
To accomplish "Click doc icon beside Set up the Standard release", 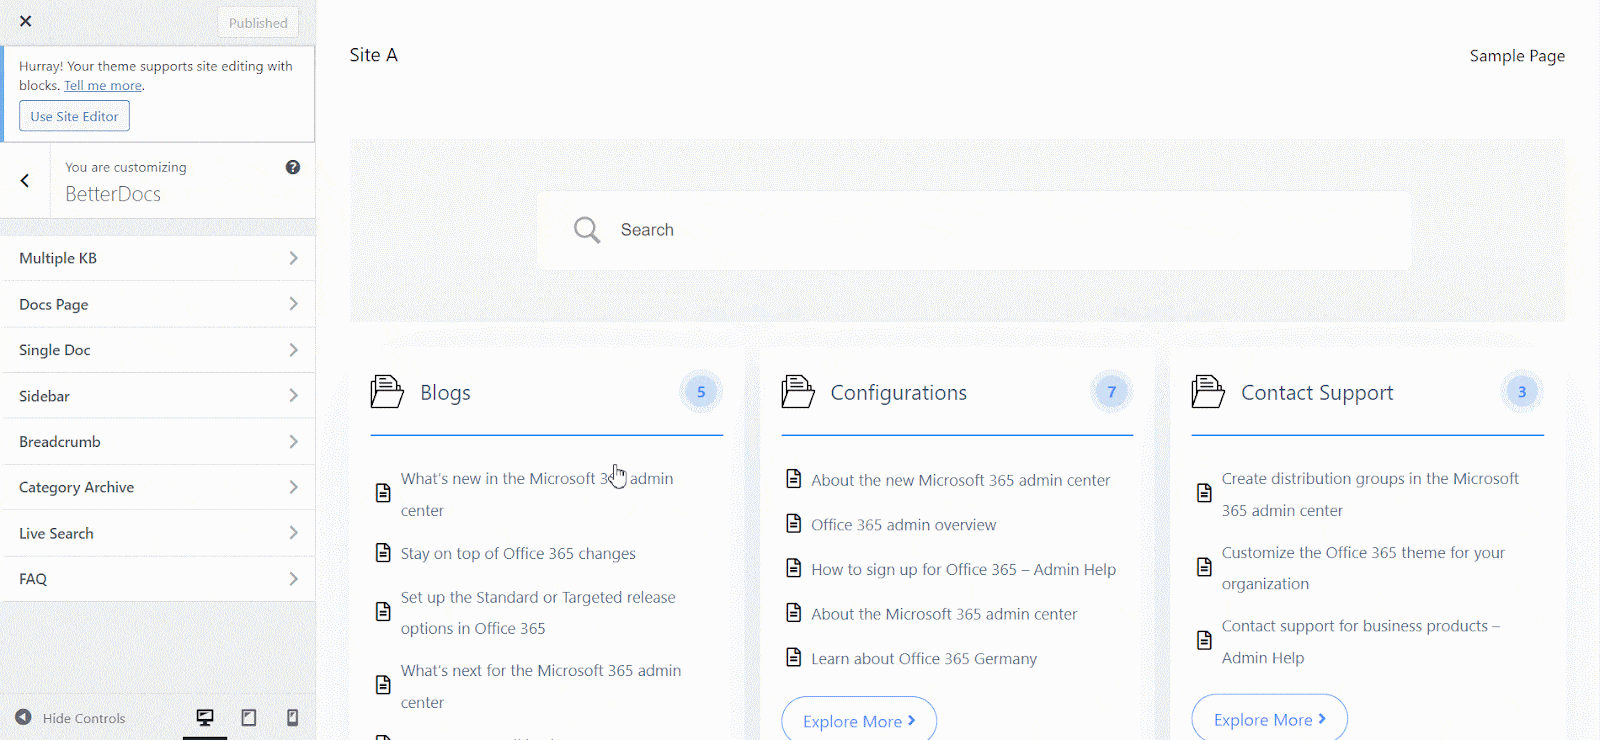I will tap(383, 612).
